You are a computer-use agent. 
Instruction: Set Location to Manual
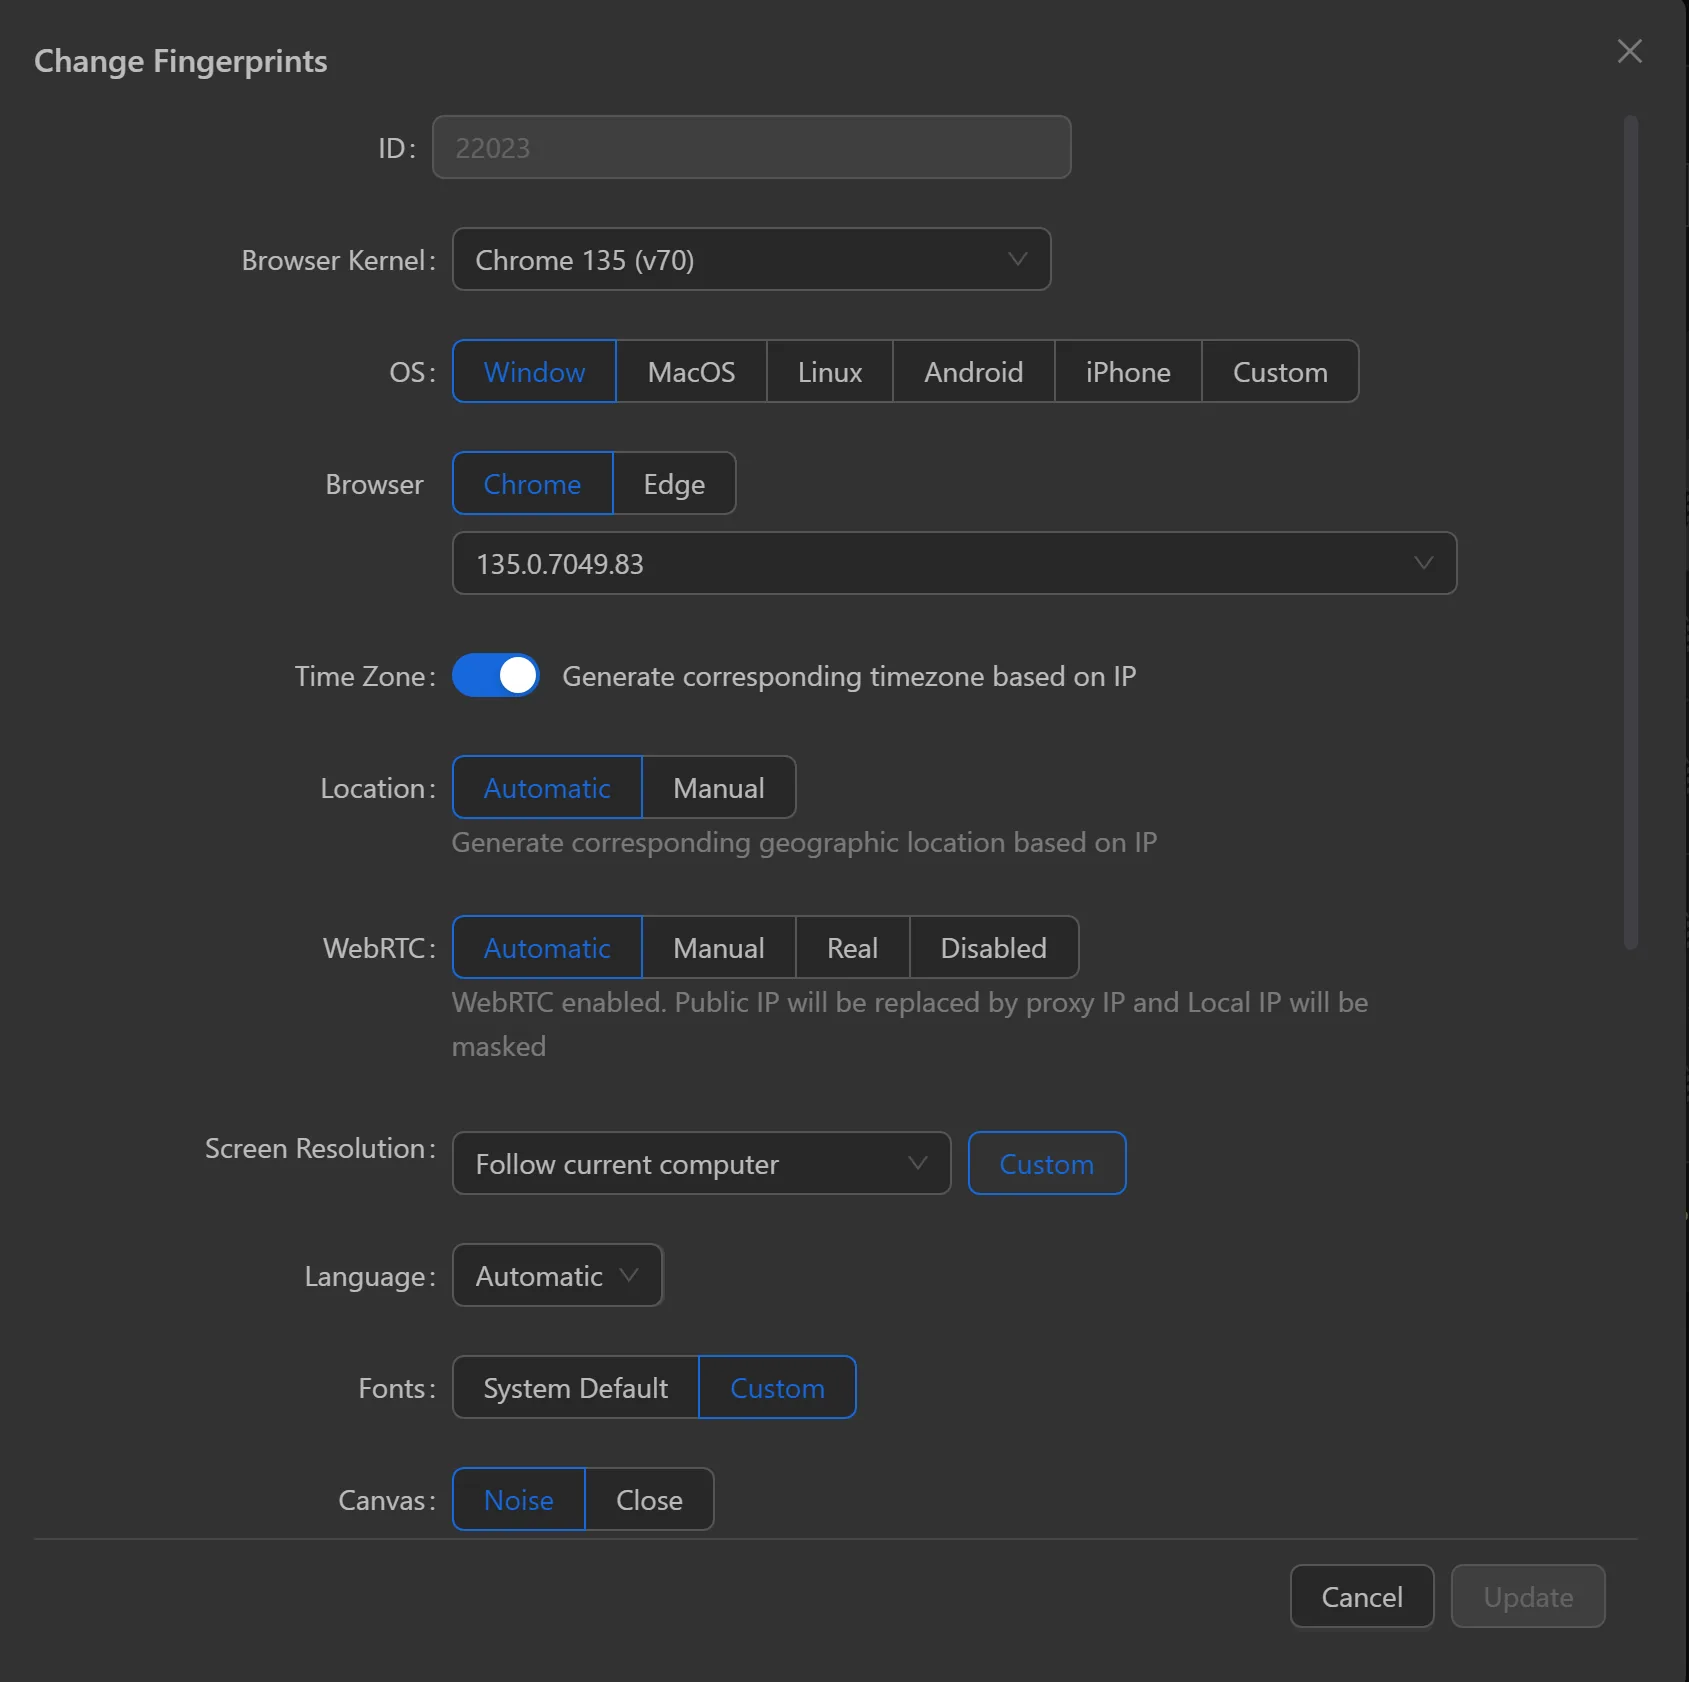(x=718, y=788)
